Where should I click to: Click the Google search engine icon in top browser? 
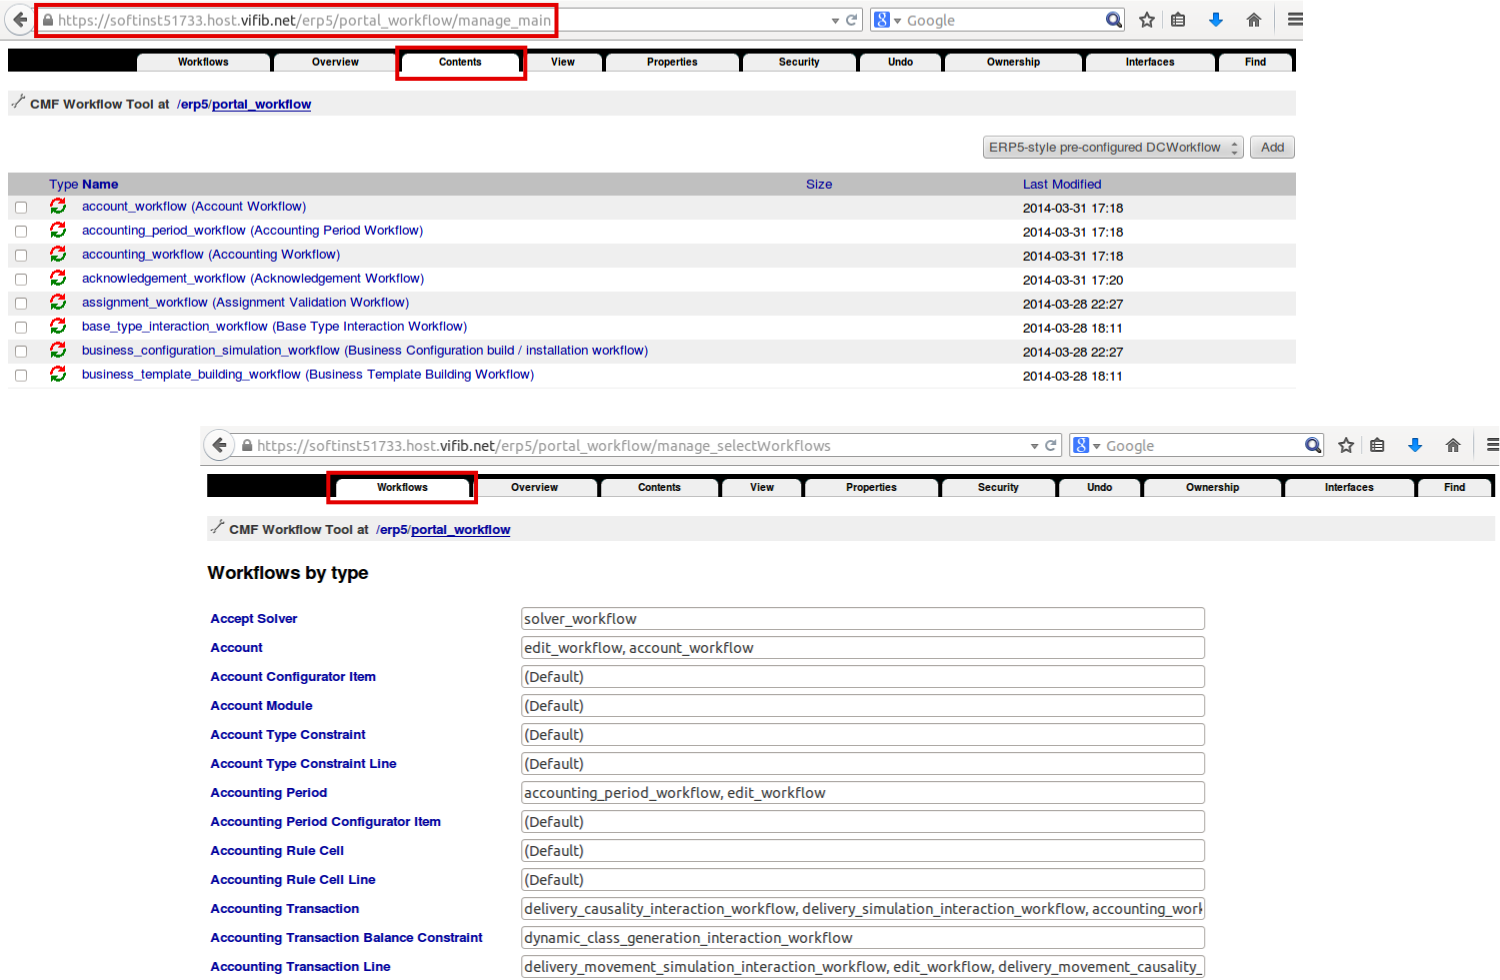point(882,20)
